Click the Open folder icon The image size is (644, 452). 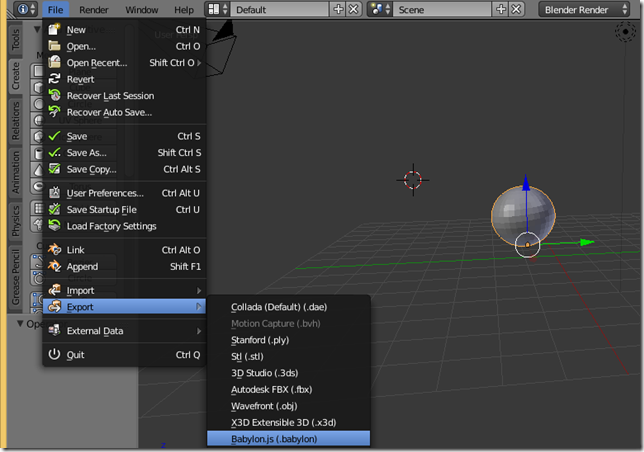click(x=54, y=46)
